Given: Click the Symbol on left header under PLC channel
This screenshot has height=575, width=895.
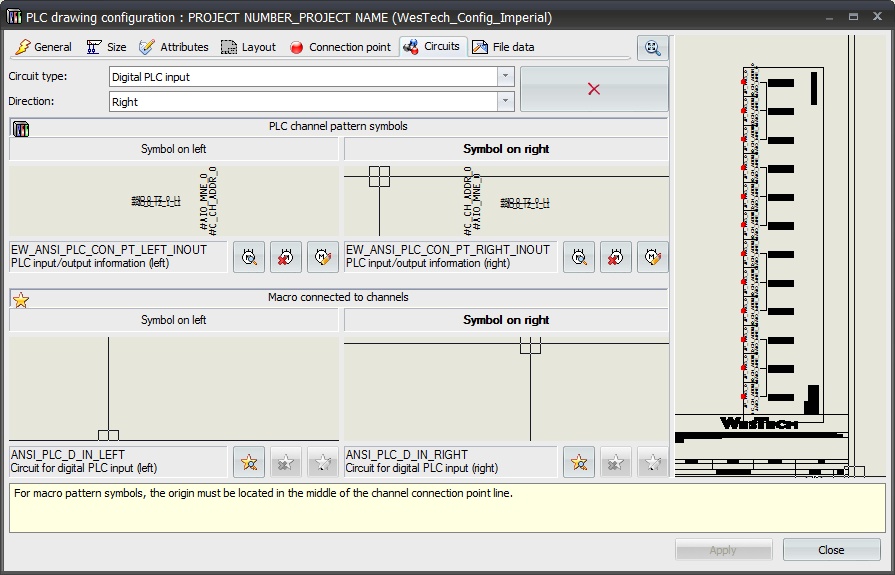Looking at the screenshot, I should click(174, 149).
